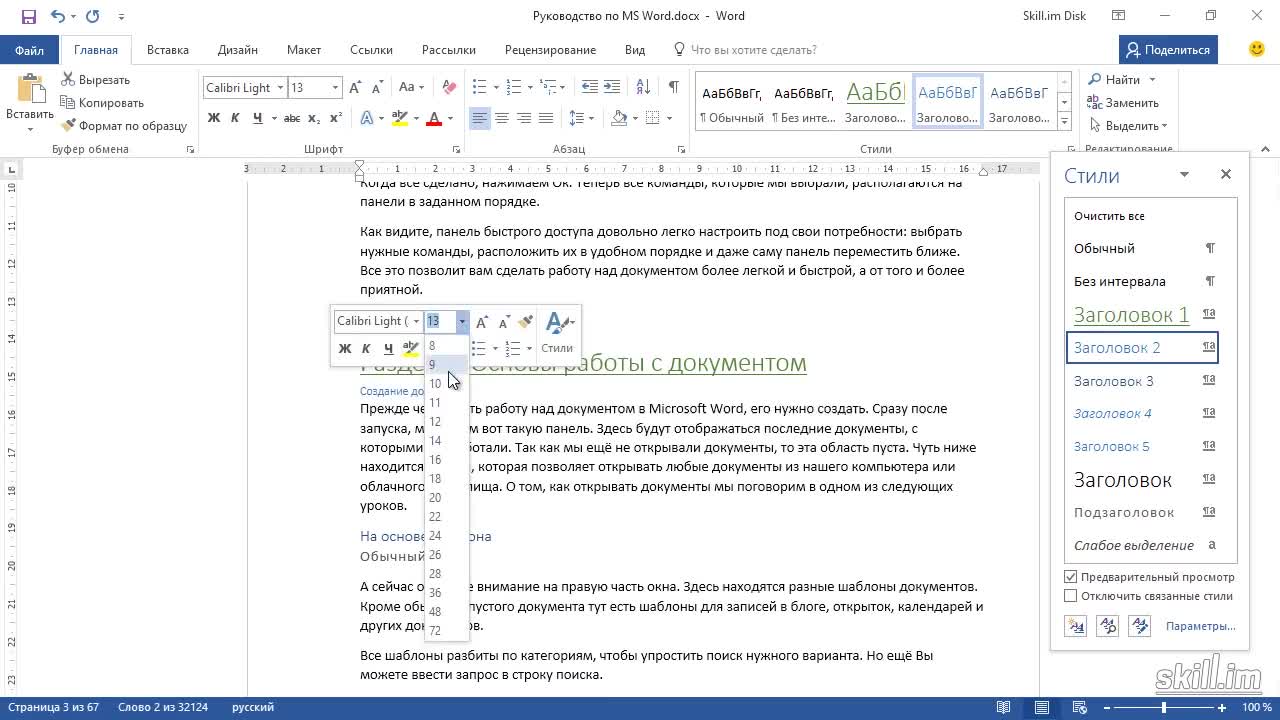The height and width of the screenshot is (720, 1280).
Task: Sort the selected text alphabetically
Action: pos(644,88)
